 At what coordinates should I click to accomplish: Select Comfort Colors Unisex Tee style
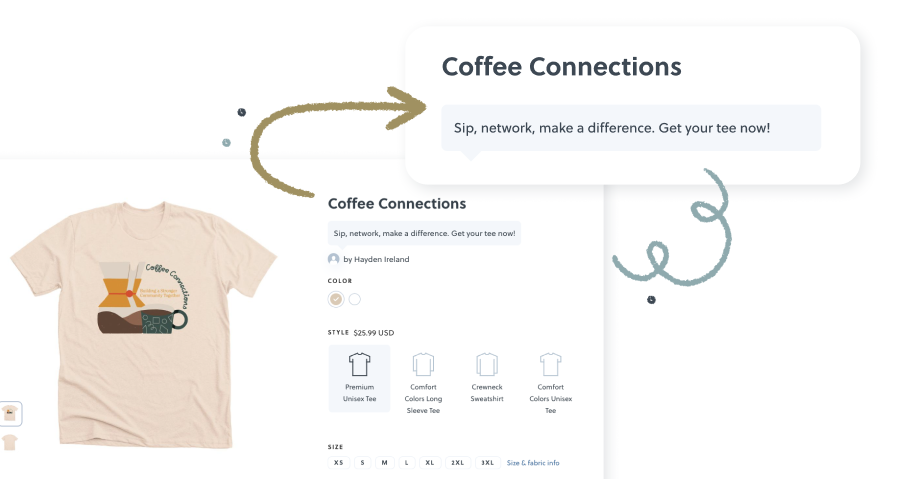tap(550, 383)
